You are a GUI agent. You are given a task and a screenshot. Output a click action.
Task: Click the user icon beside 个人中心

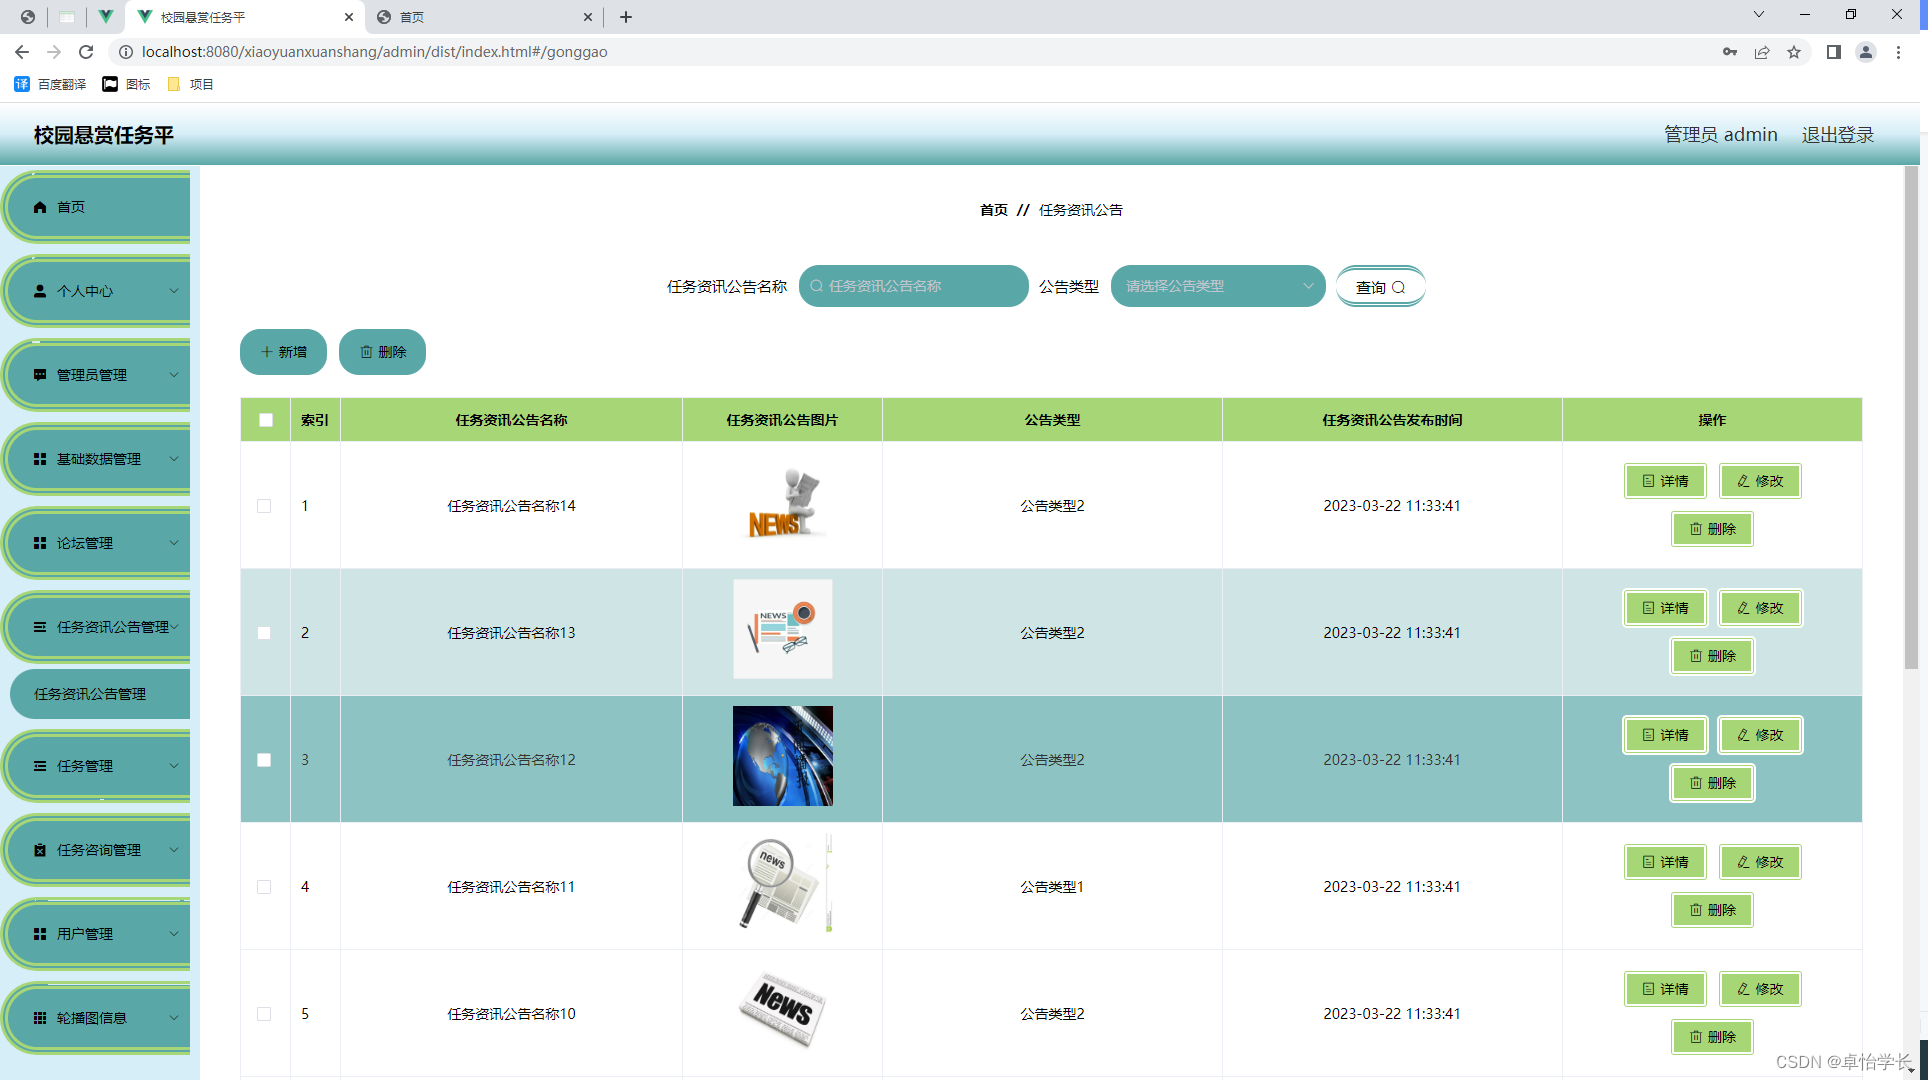[x=40, y=291]
